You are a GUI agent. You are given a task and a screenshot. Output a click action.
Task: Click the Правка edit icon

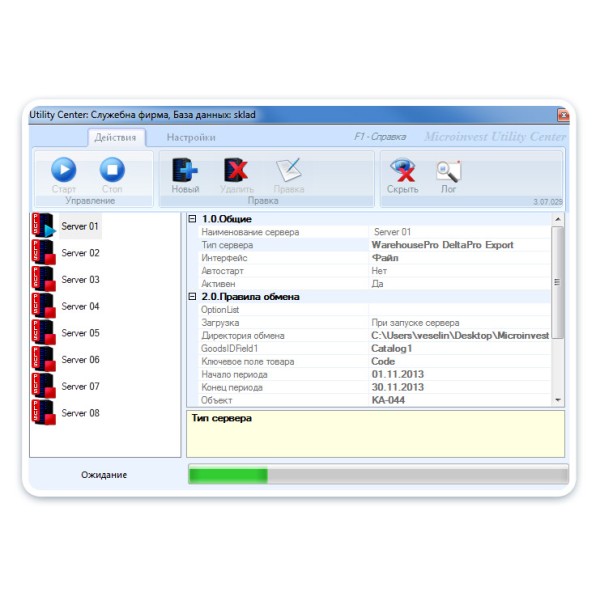coord(289,170)
